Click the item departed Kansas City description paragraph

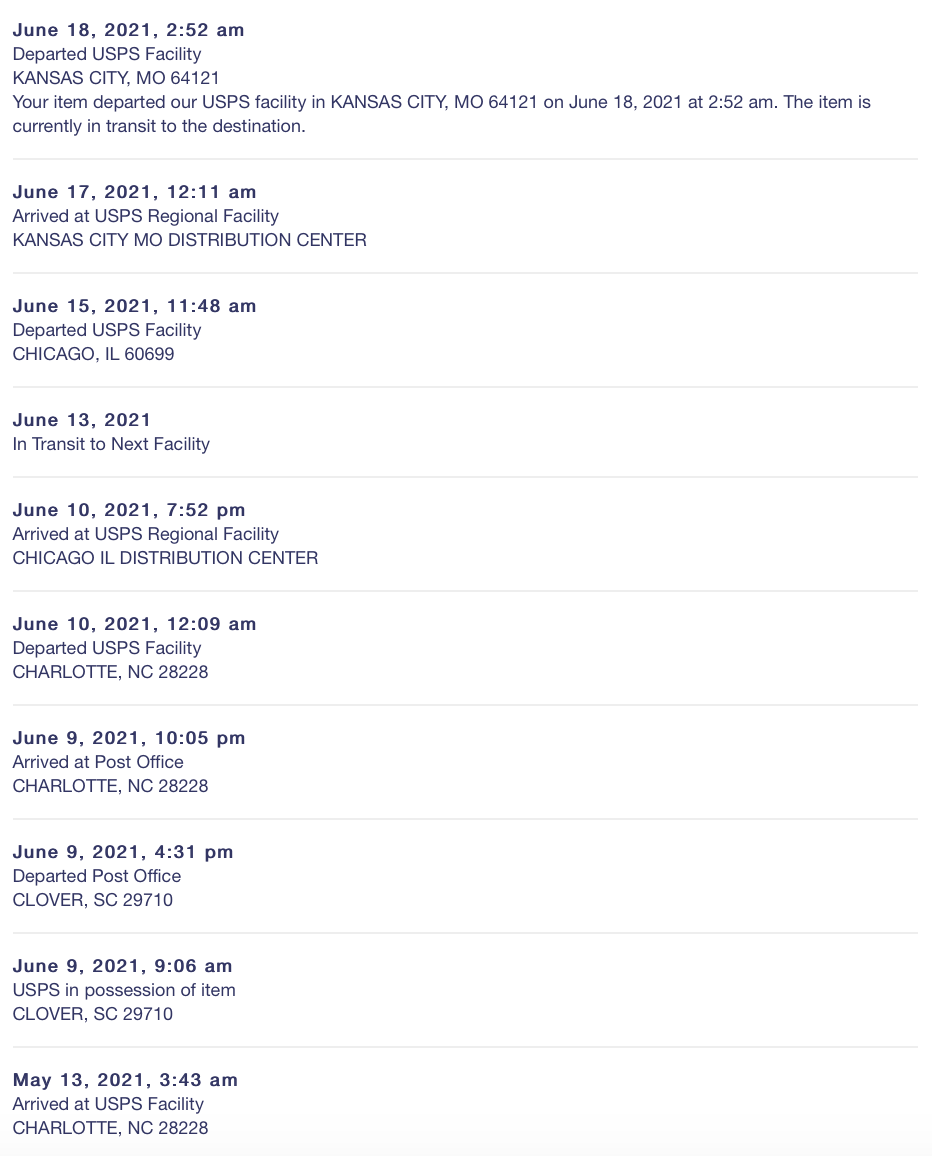[442, 114]
